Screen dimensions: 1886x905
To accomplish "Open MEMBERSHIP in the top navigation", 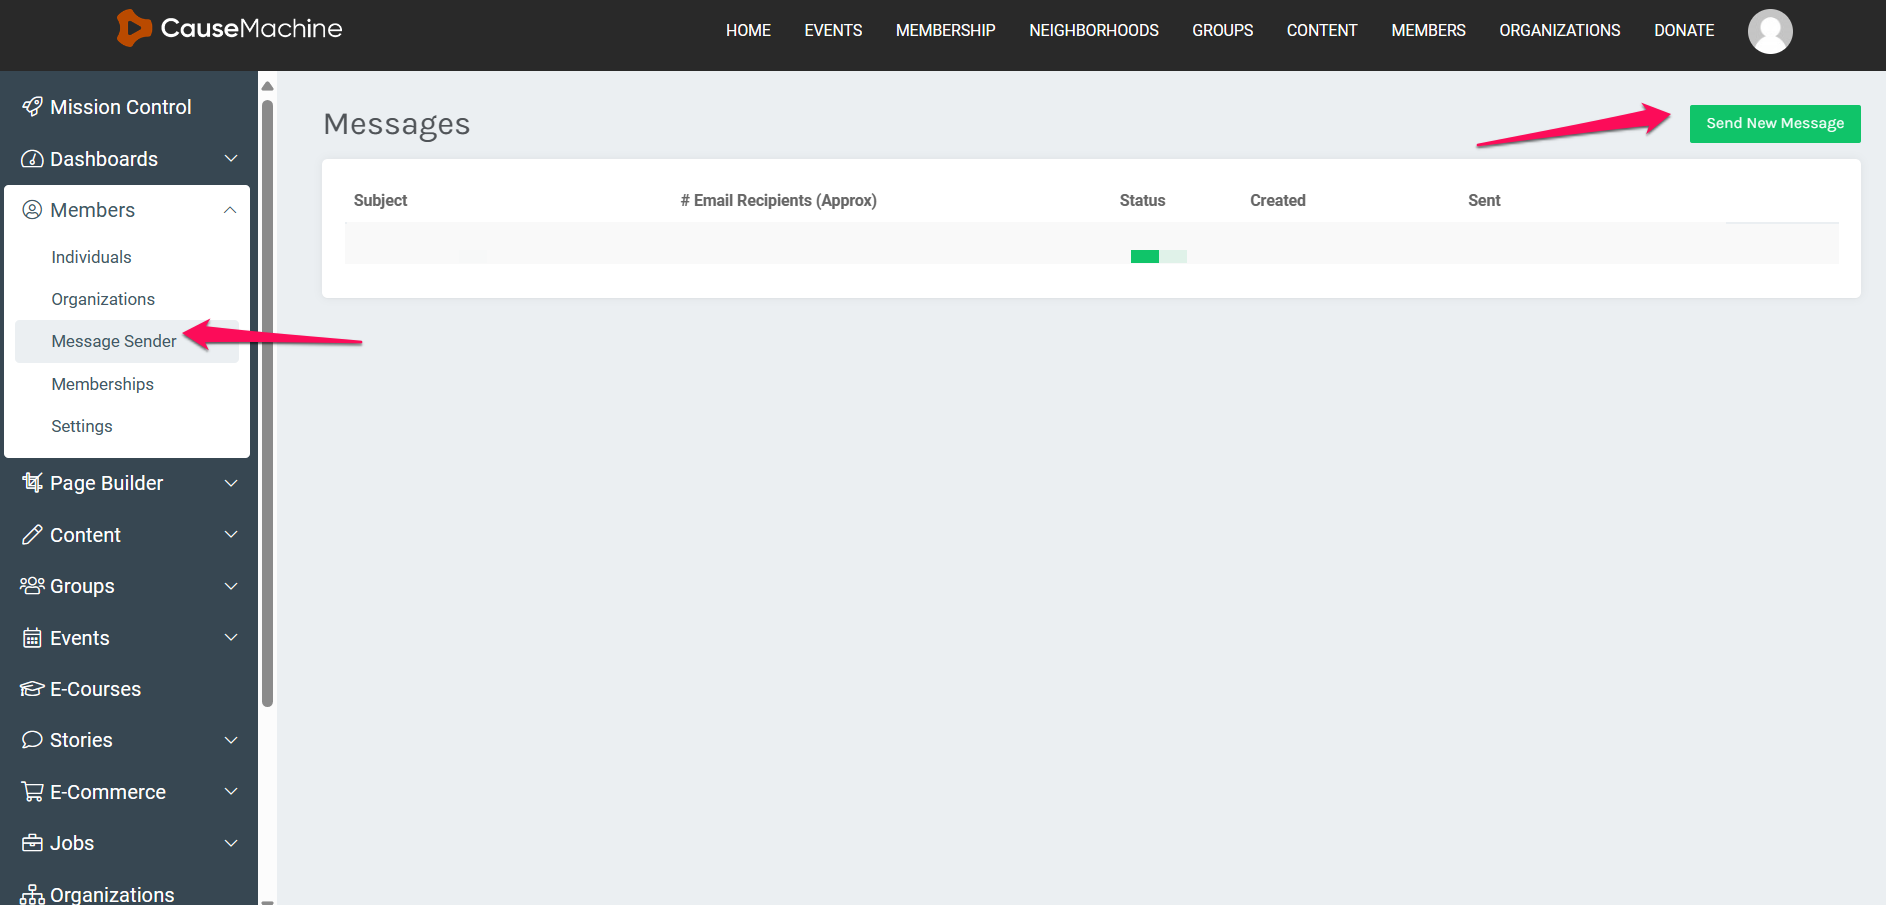I will coord(945,31).
